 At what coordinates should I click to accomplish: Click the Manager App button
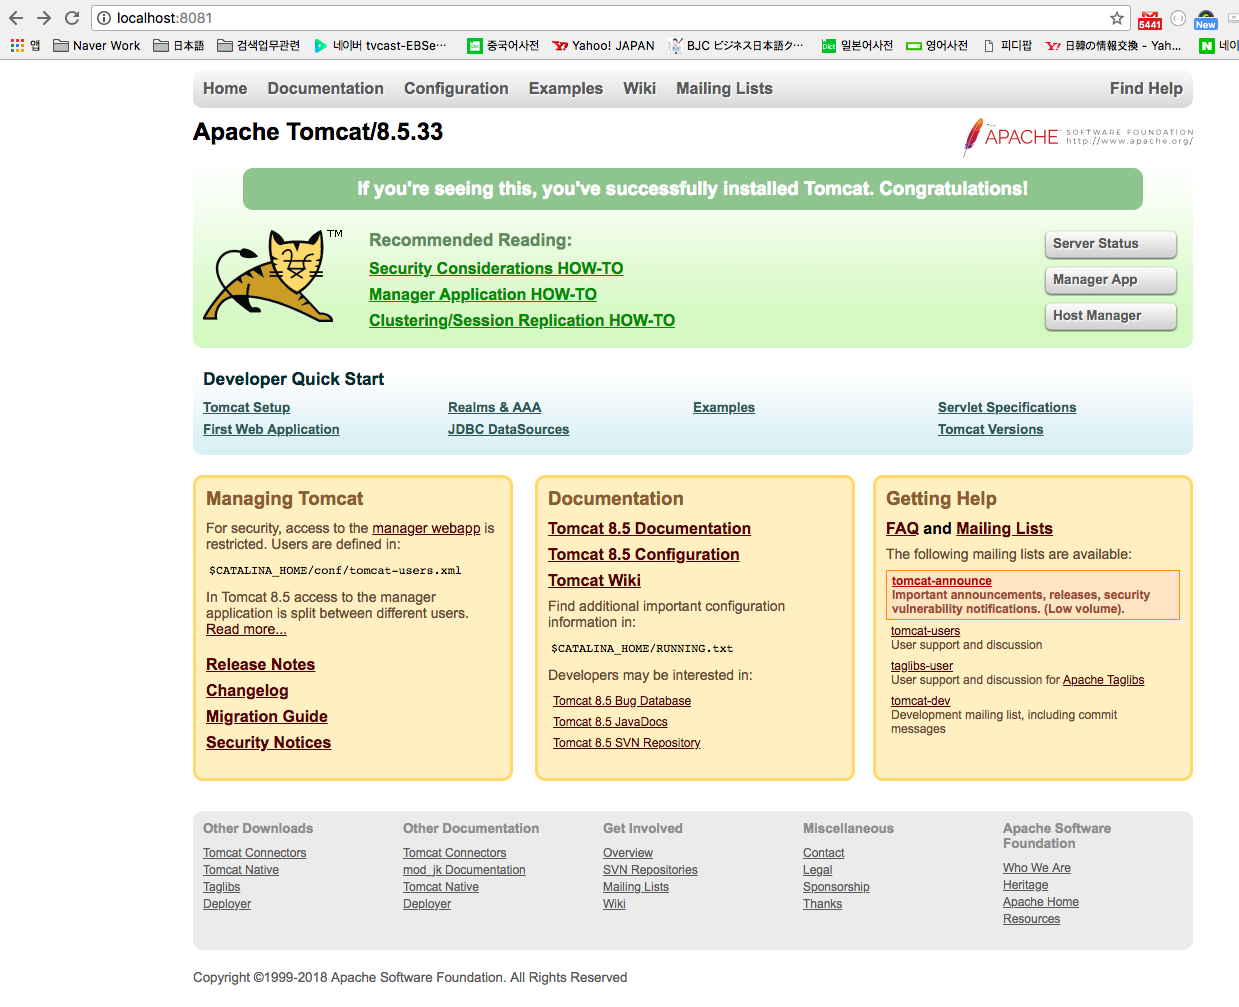tap(1111, 280)
